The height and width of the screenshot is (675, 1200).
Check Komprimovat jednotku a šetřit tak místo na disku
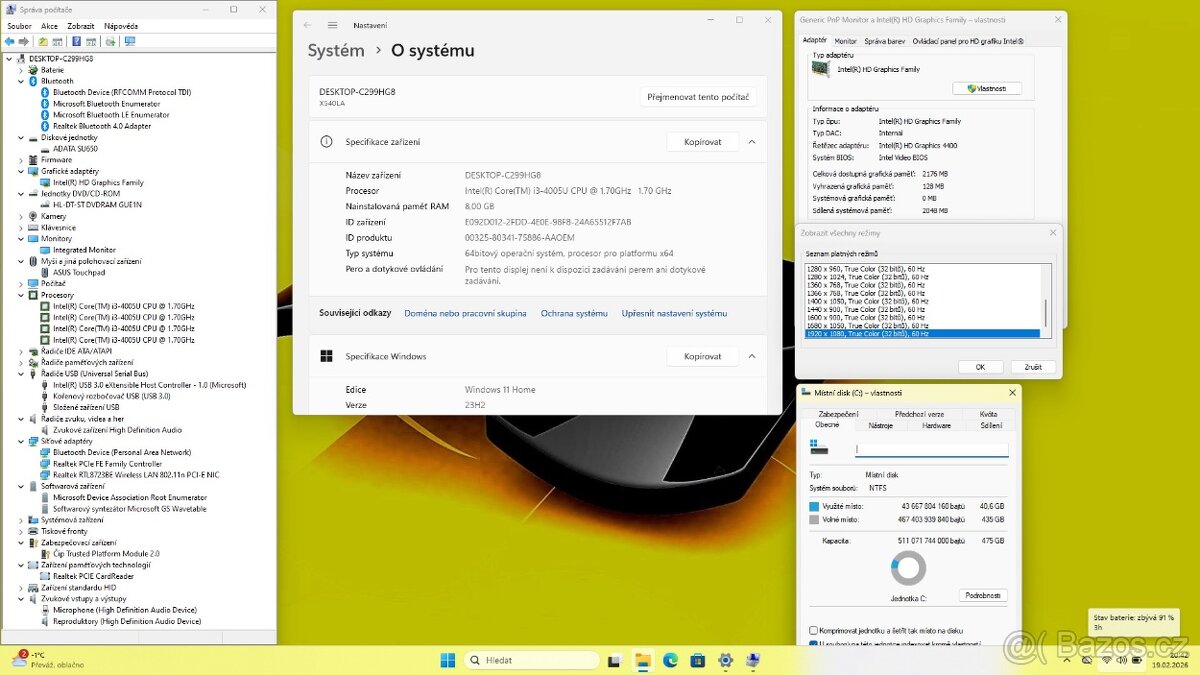(x=813, y=630)
